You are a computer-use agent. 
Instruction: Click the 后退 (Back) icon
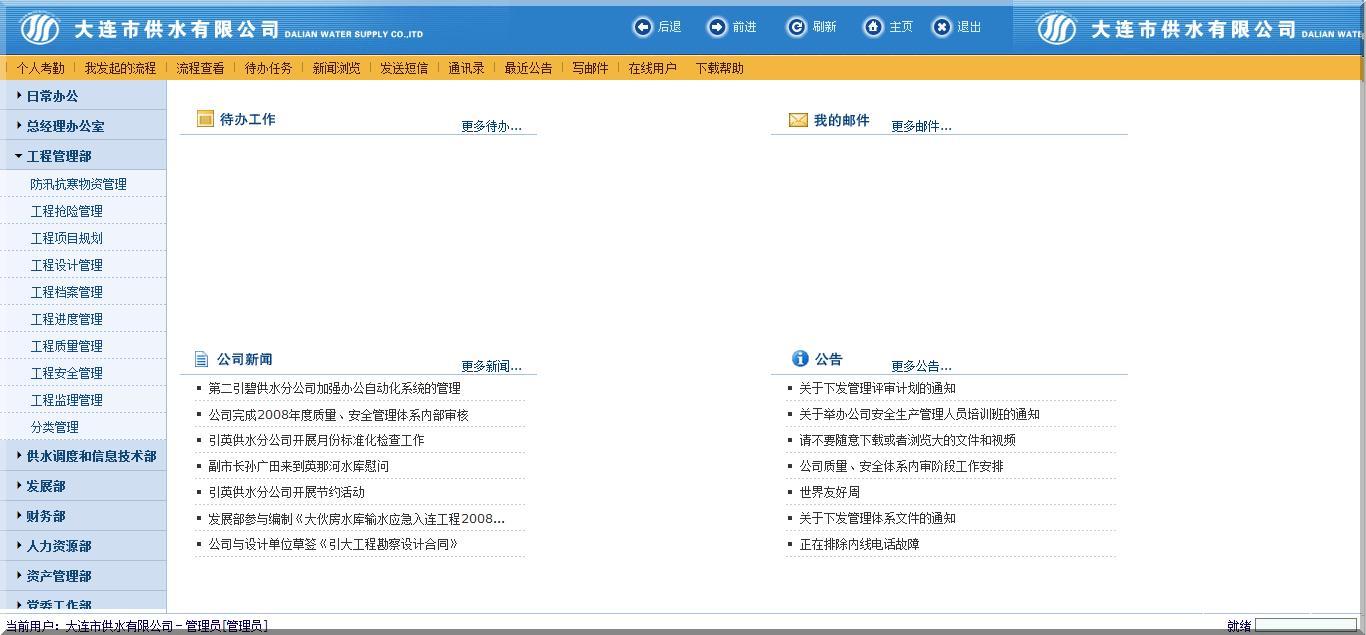[643, 27]
